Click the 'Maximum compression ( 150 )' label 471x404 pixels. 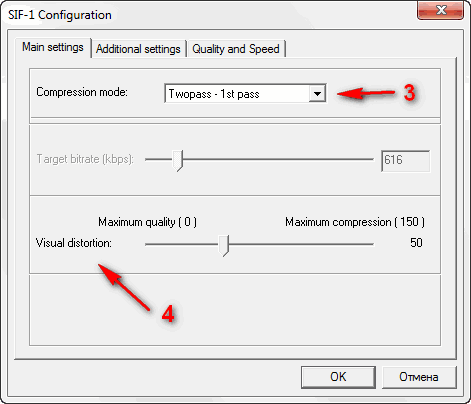pyautogui.click(x=355, y=222)
